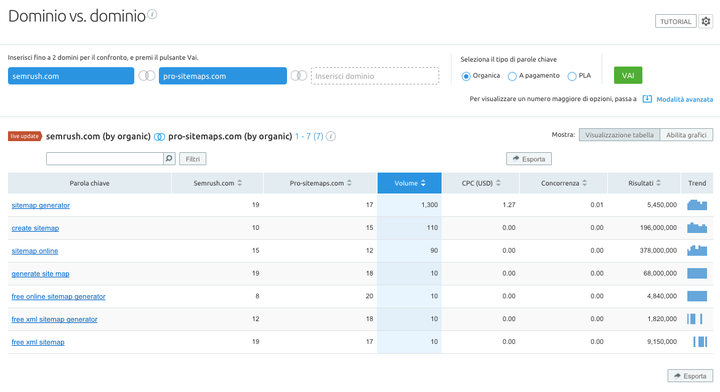Click the trend chart for free xml sitemap generator
720x392 pixels.
[695, 319]
